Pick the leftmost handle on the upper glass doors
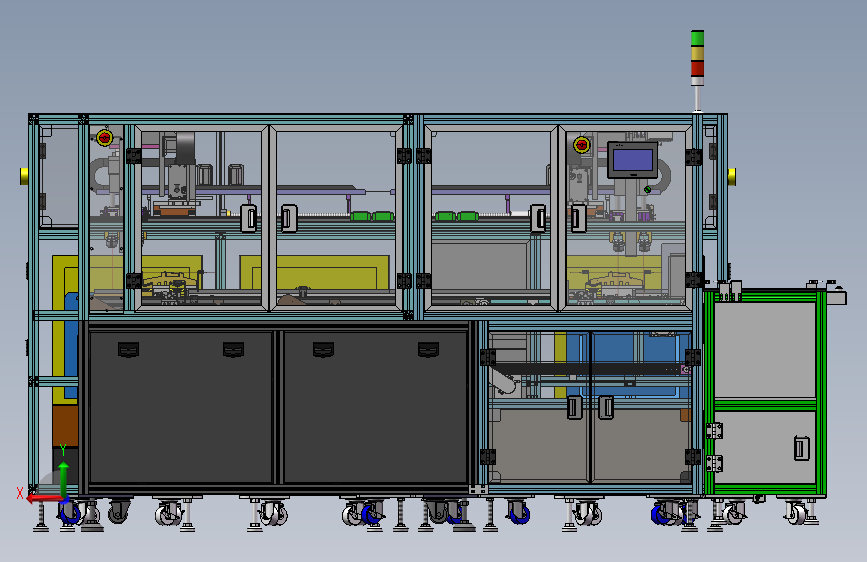This screenshot has height=562, width=867. (x=249, y=218)
